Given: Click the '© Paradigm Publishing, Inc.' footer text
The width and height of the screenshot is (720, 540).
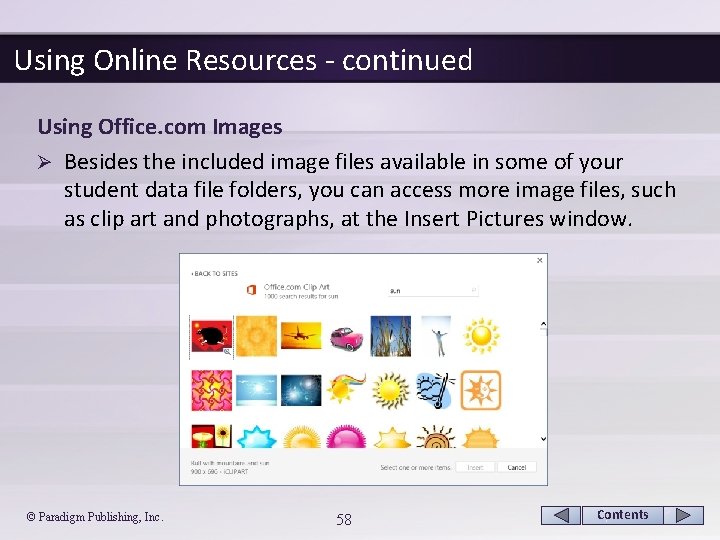Looking at the screenshot, I should [95, 517].
